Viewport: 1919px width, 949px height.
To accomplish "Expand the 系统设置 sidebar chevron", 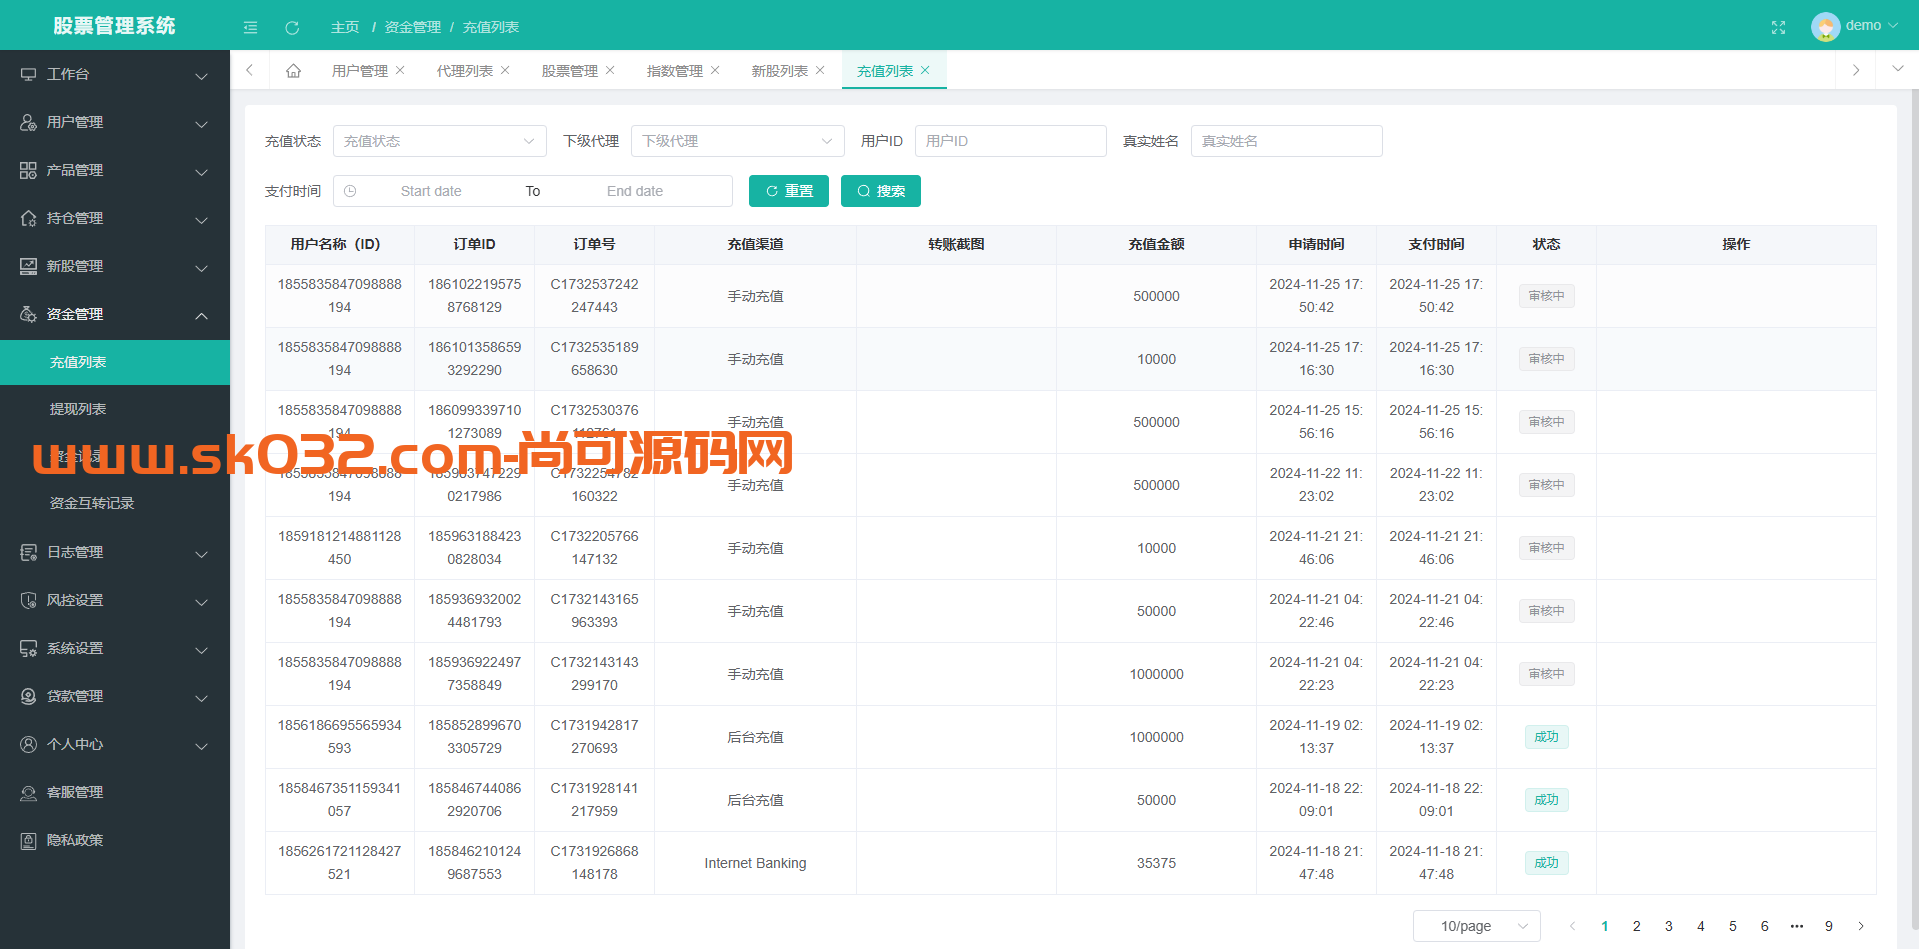I will (201, 650).
